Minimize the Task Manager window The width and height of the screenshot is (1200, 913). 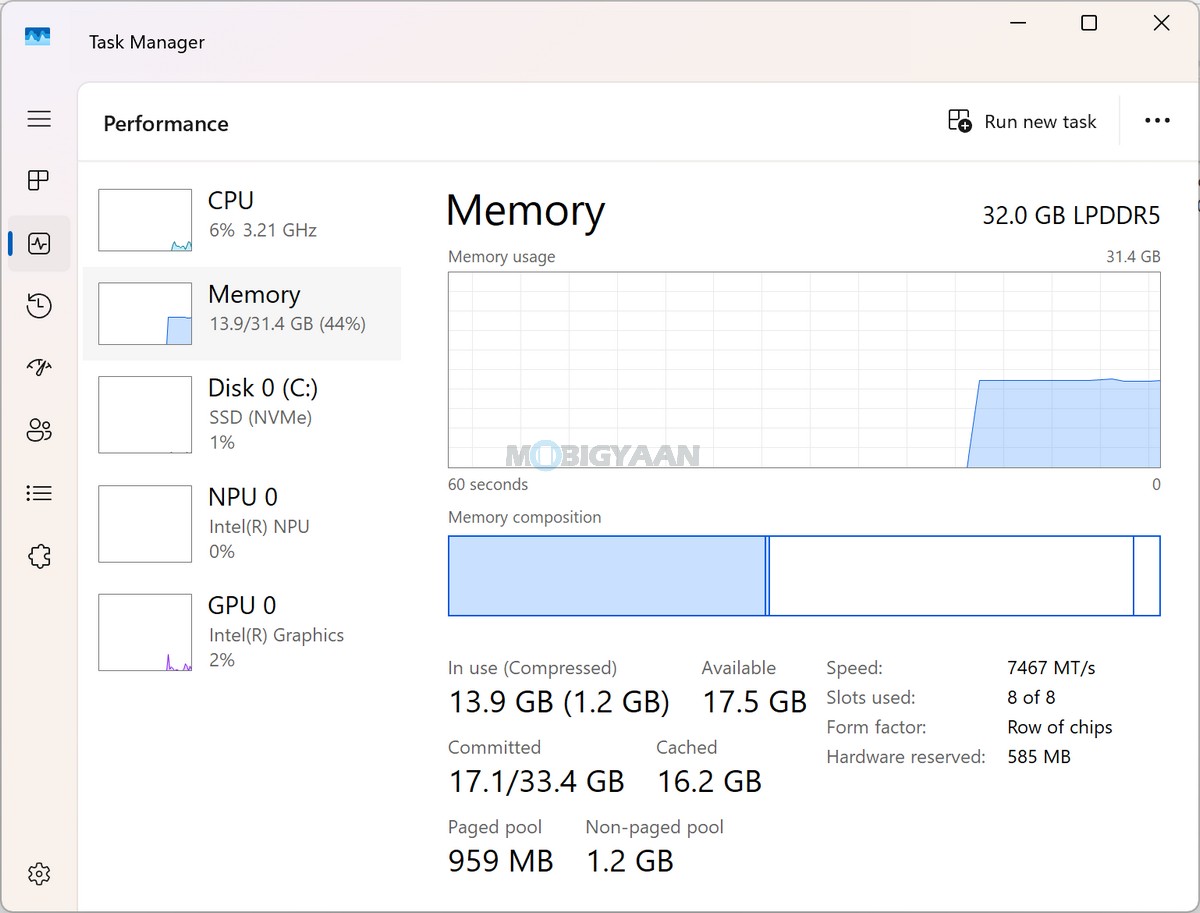pyautogui.click(x=1017, y=23)
